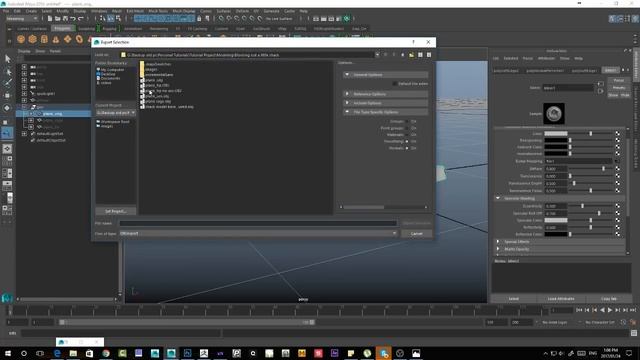Click the Undo icon in status line
Image resolution: width=640 pixels, height=360 pixels.
coord(73,18)
